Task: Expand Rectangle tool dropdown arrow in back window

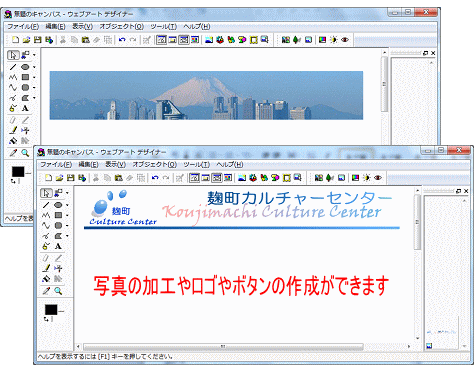Action: click(x=34, y=77)
